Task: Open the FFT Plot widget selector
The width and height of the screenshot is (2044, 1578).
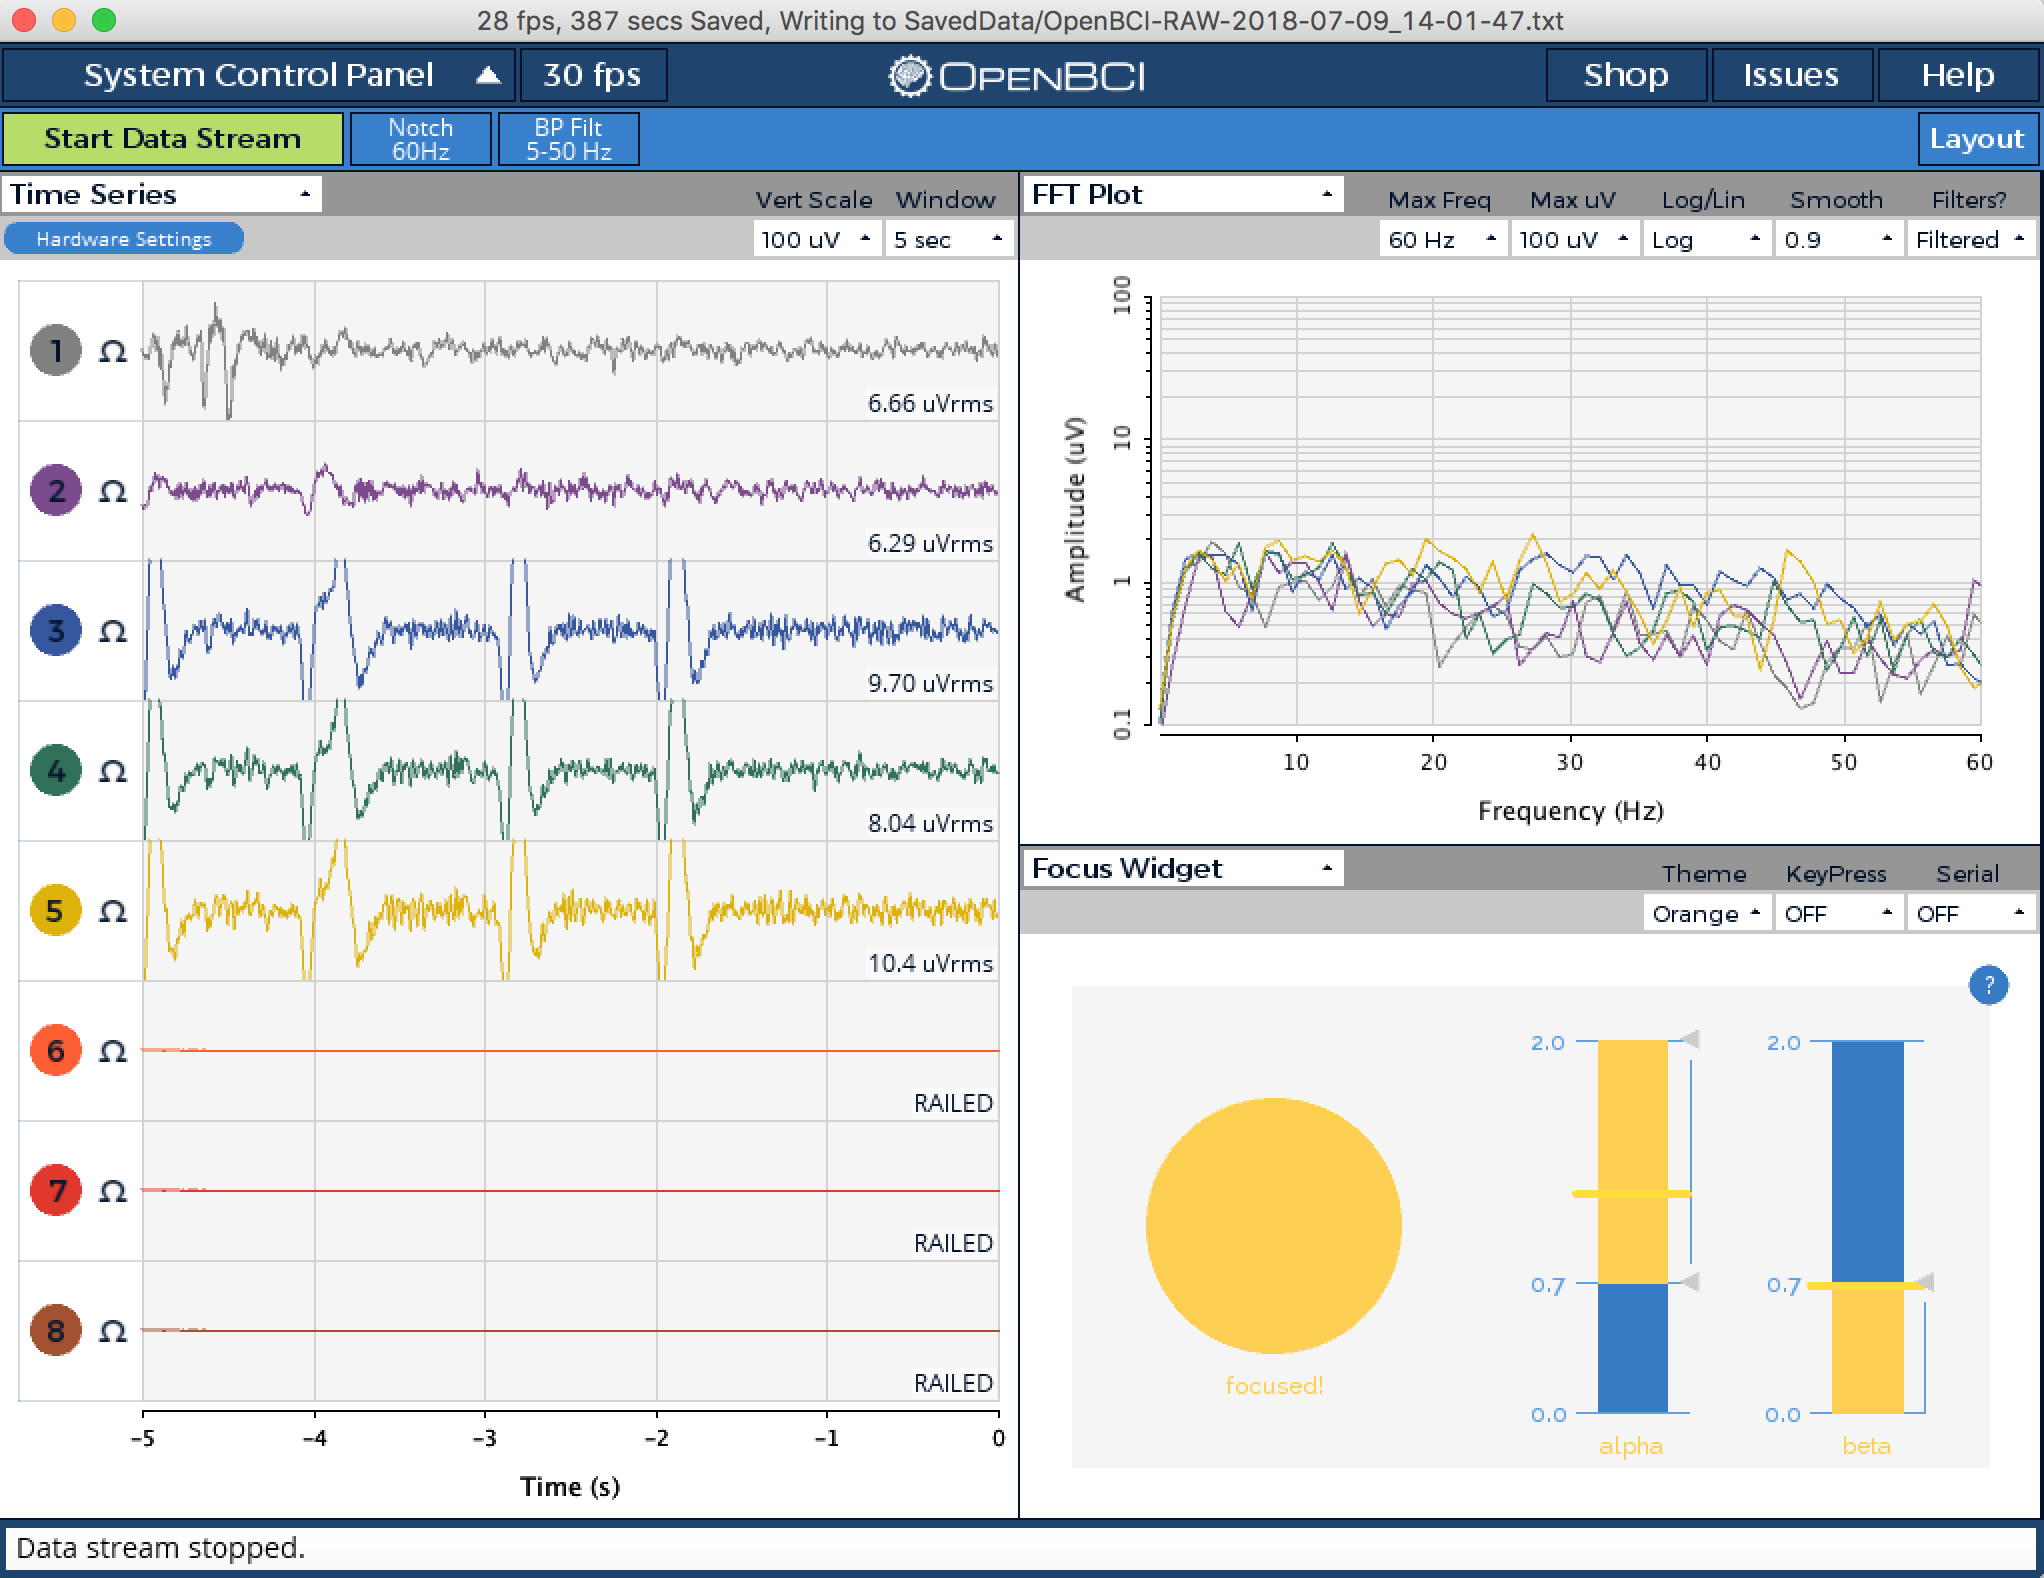Action: pyautogui.click(x=1182, y=194)
